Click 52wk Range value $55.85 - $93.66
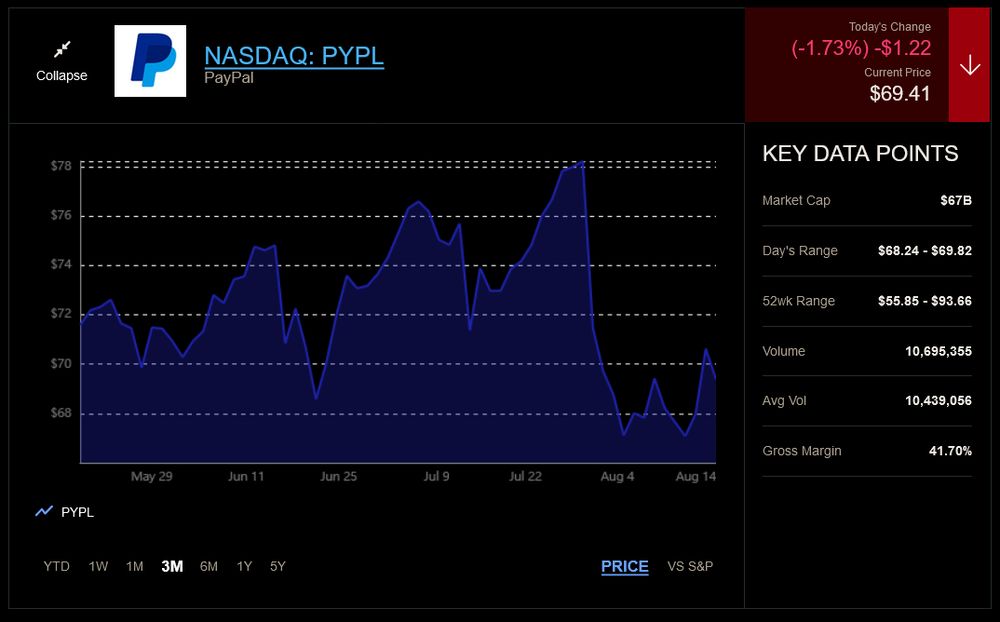 pos(925,301)
